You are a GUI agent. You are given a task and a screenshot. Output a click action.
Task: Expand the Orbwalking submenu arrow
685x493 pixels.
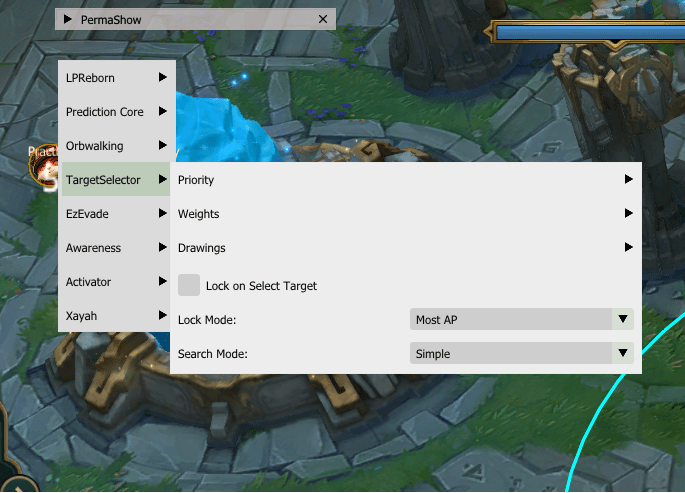click(x=163, y=145)
